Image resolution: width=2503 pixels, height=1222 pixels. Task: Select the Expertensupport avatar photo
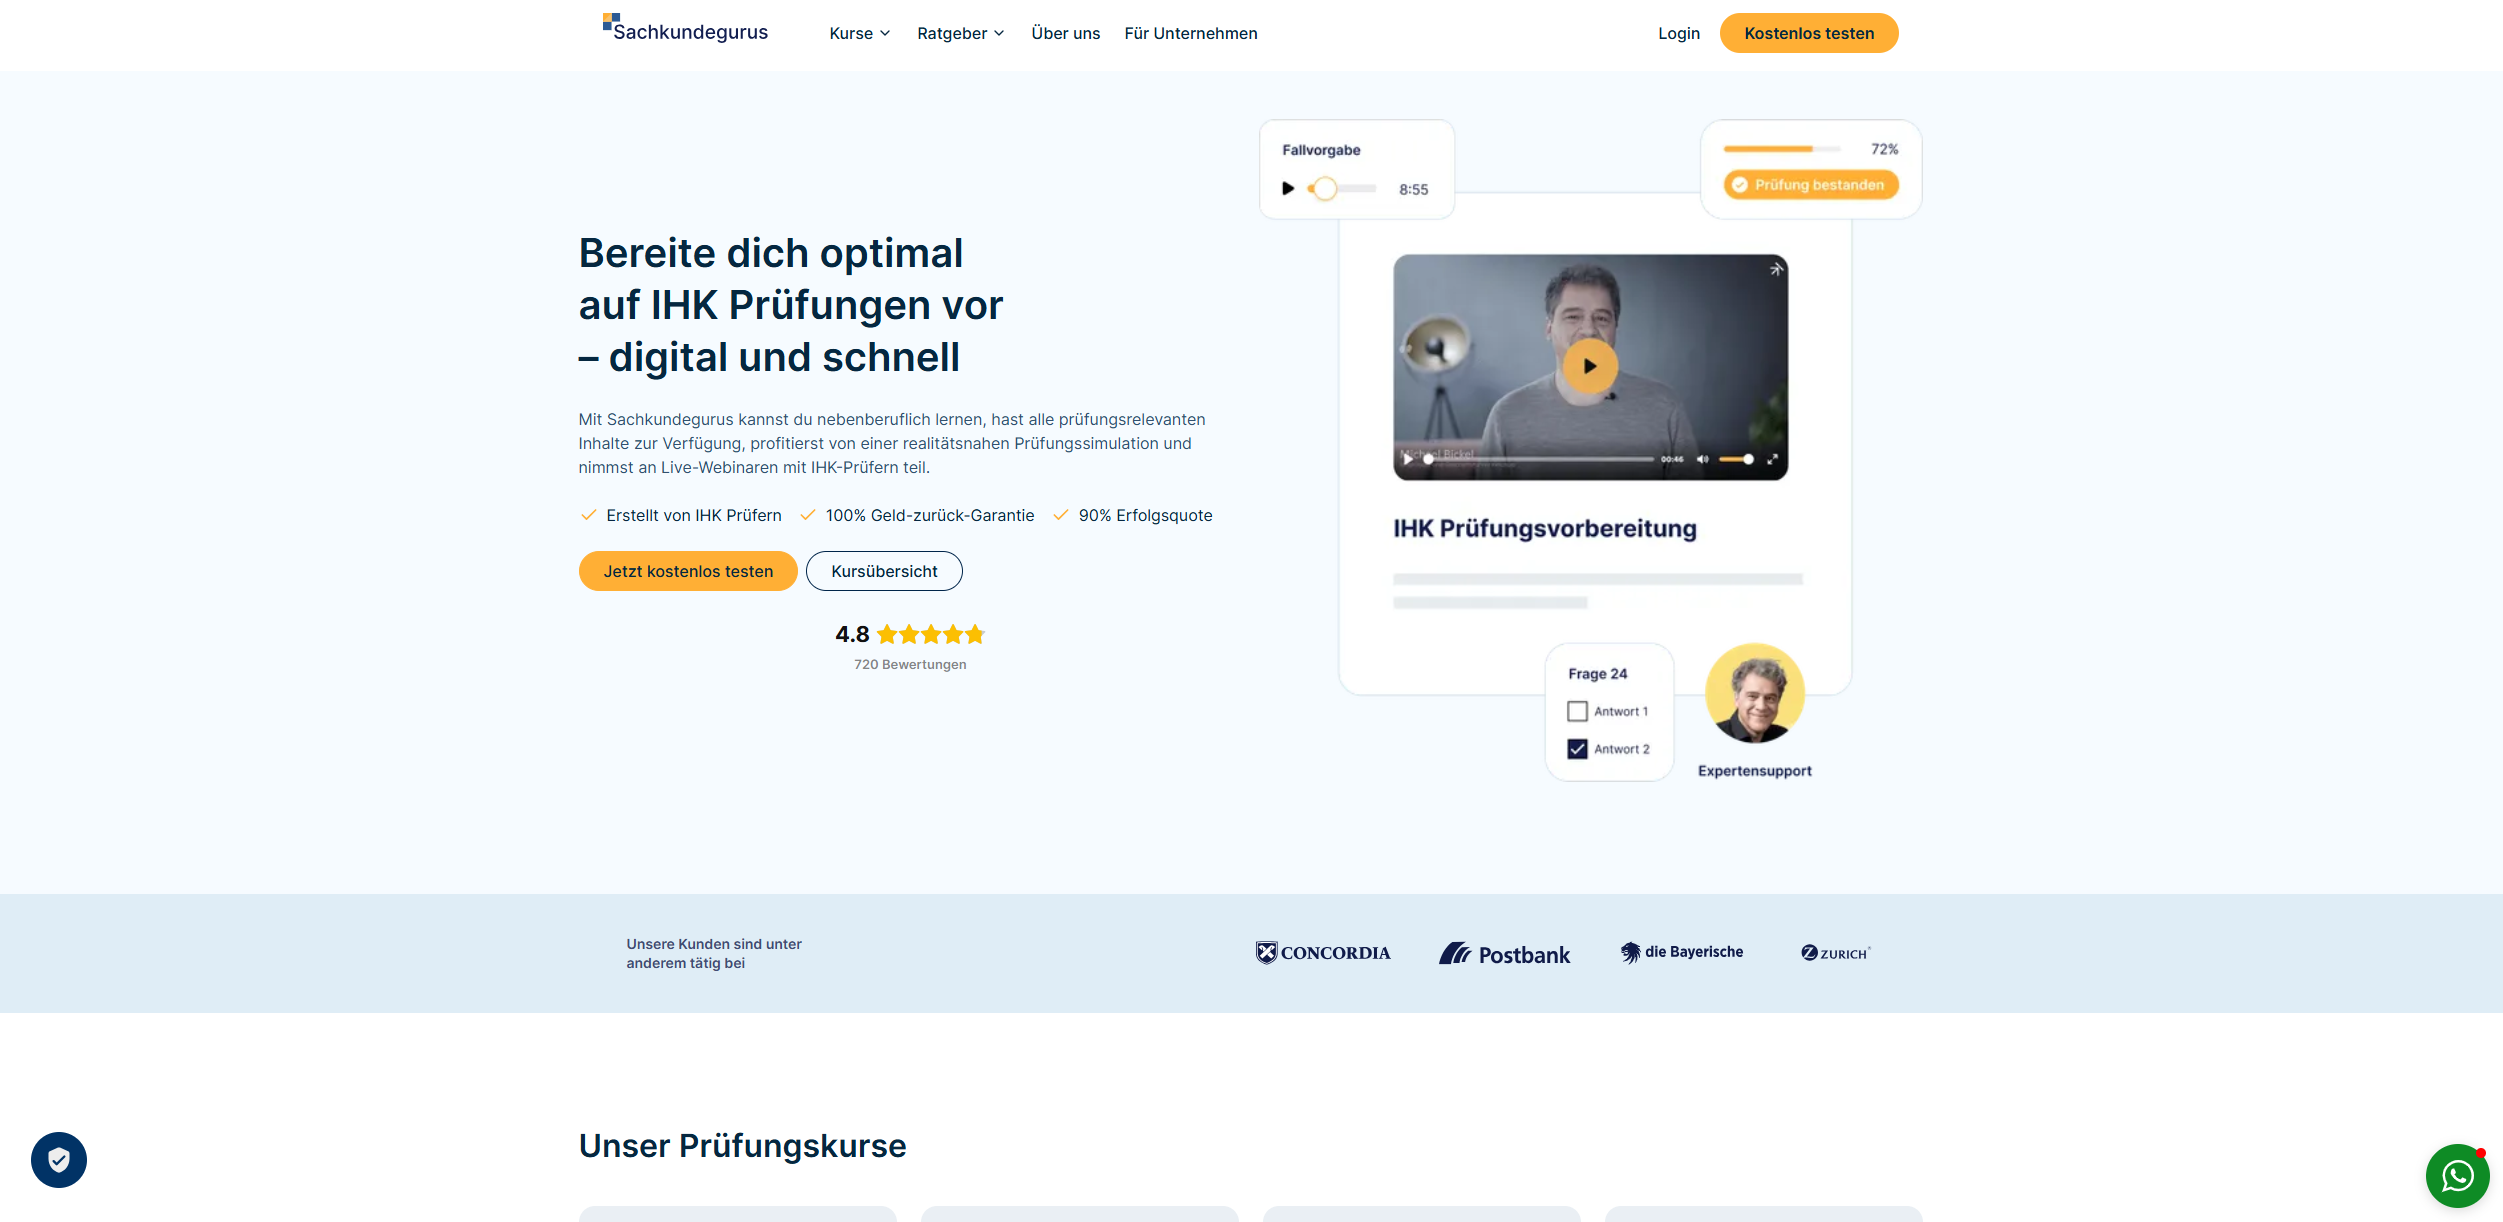click(1754, 692)
